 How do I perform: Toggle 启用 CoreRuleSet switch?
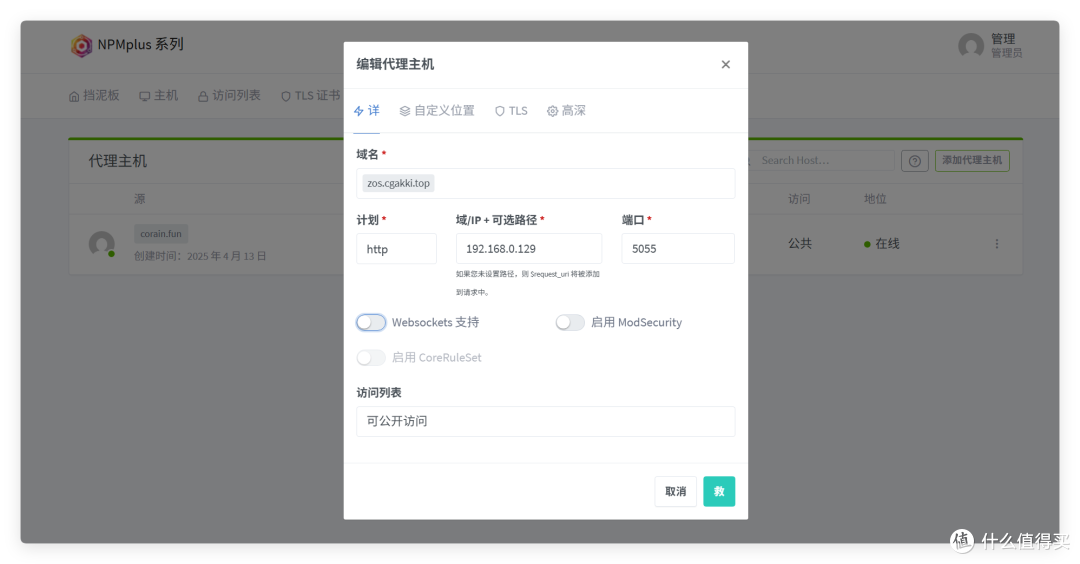[371, 357]
